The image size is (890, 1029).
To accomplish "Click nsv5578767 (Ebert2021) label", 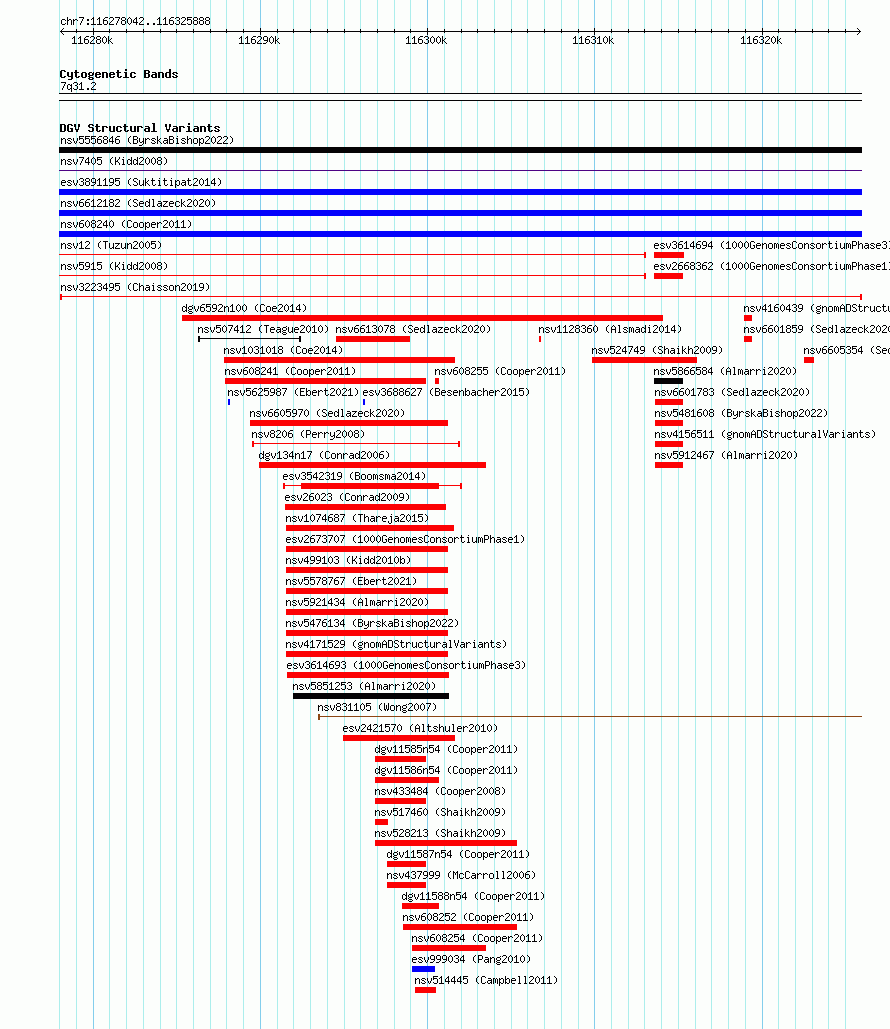I will tap(351, 581).
